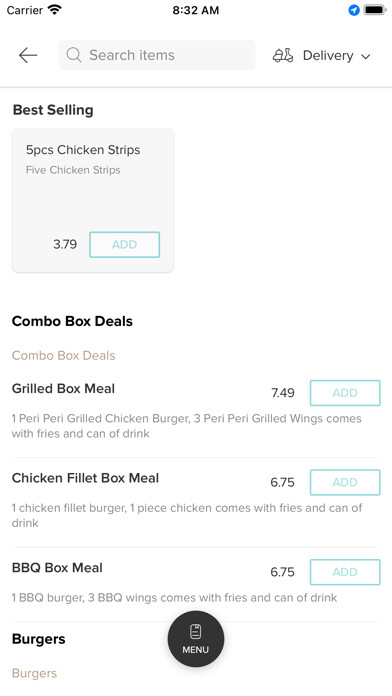Image resolution: width=392 pixels, height=696 pixels.
Task: Open the floating MENU button
Action: pos(196,639)
